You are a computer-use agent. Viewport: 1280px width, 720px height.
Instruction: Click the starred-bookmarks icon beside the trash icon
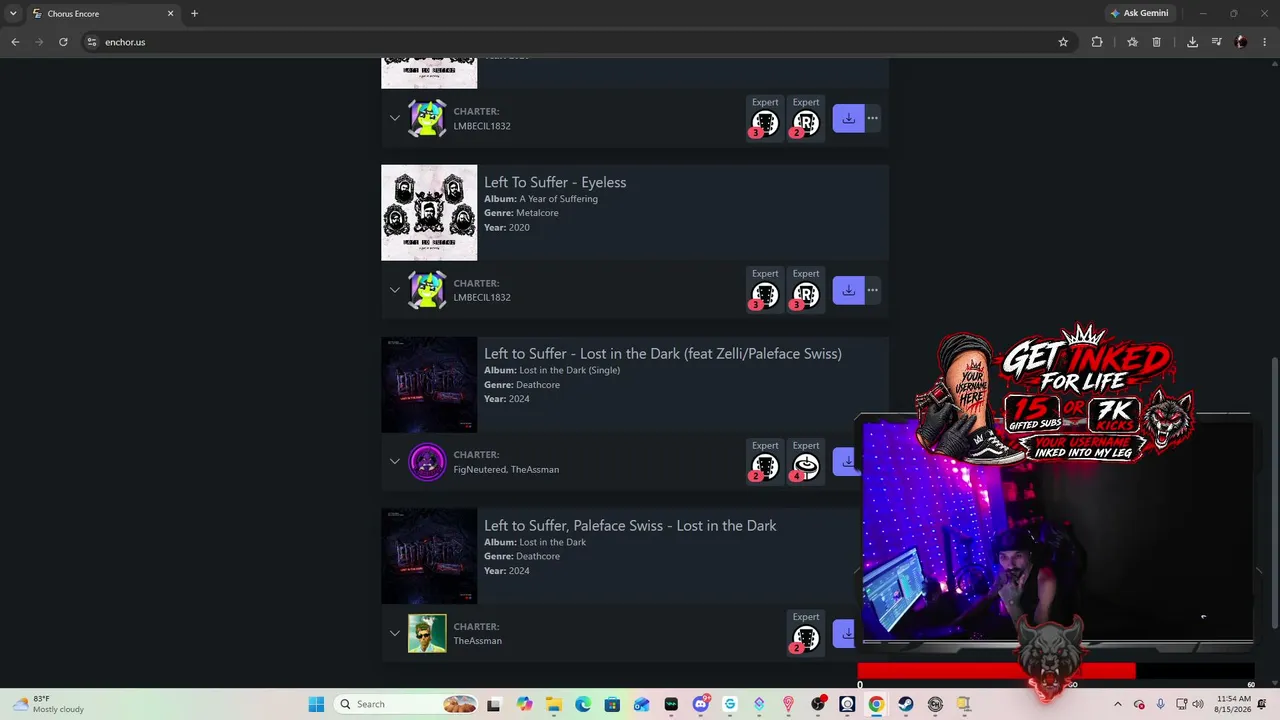(x=1132, y=42)
